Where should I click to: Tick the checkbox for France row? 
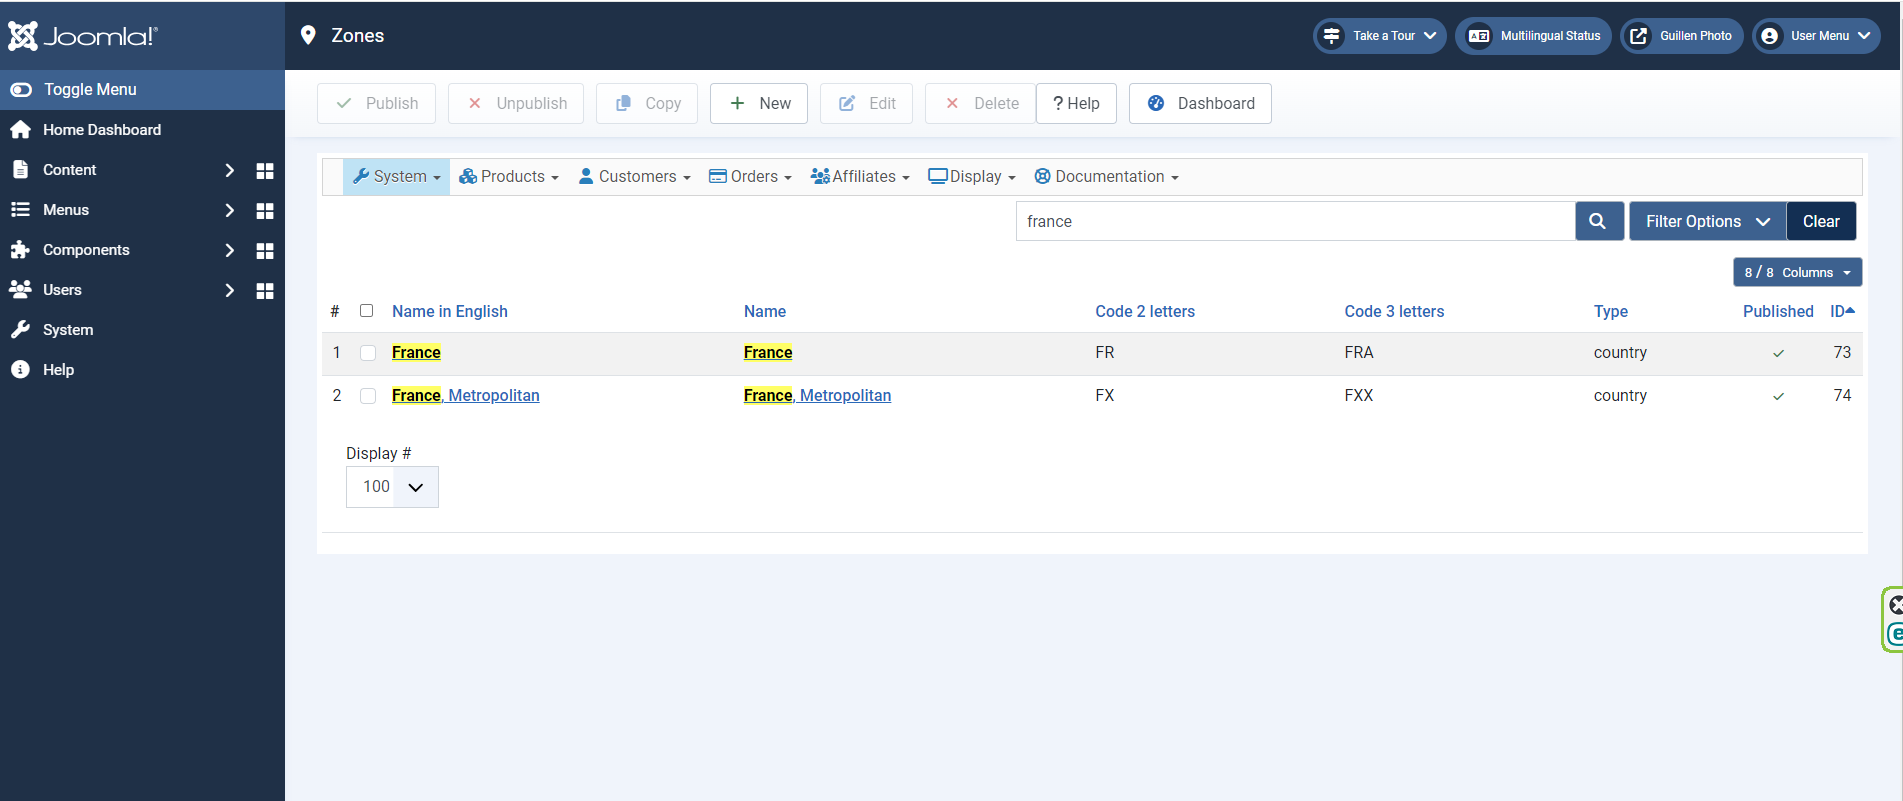(x=368, y=353)
